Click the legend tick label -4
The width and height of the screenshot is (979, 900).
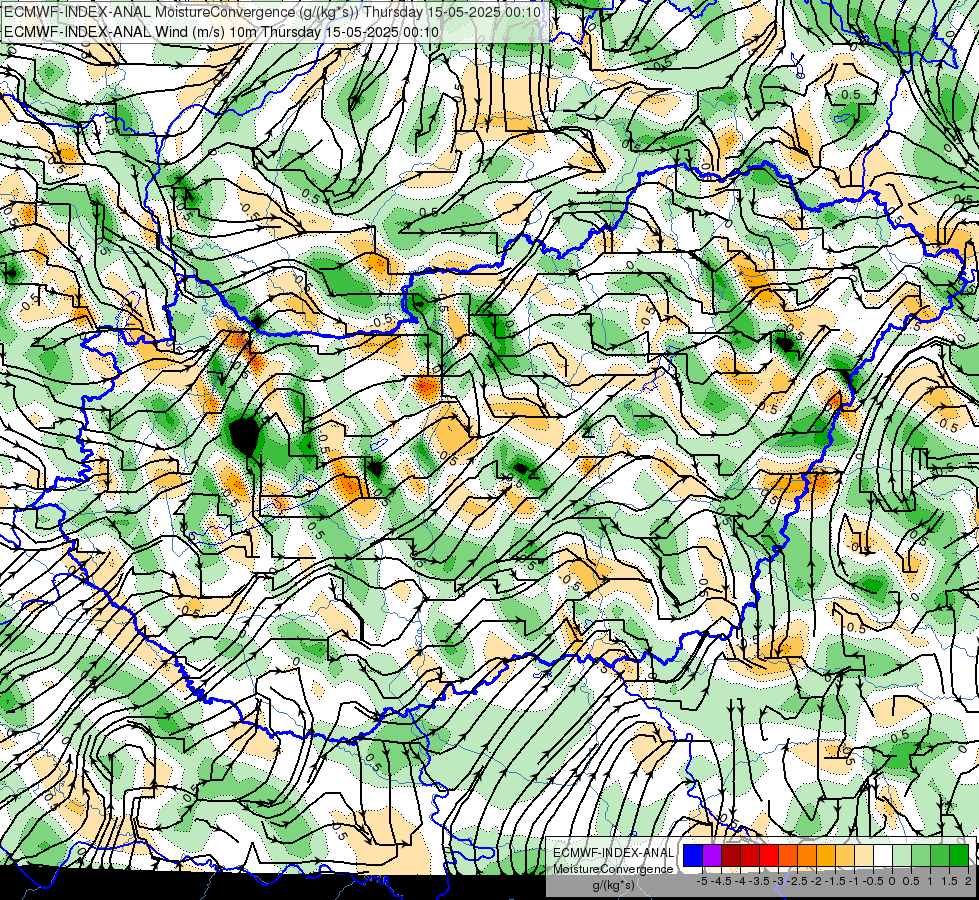tap(740, 881)
